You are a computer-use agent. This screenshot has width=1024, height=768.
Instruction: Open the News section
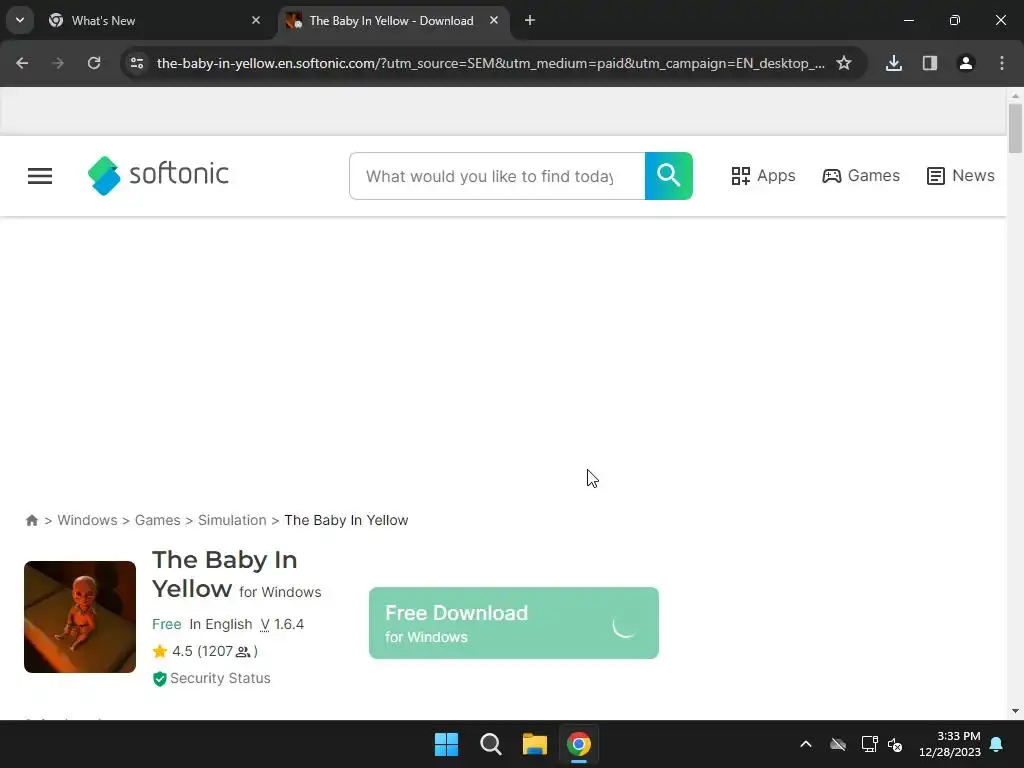click(960, 176)
